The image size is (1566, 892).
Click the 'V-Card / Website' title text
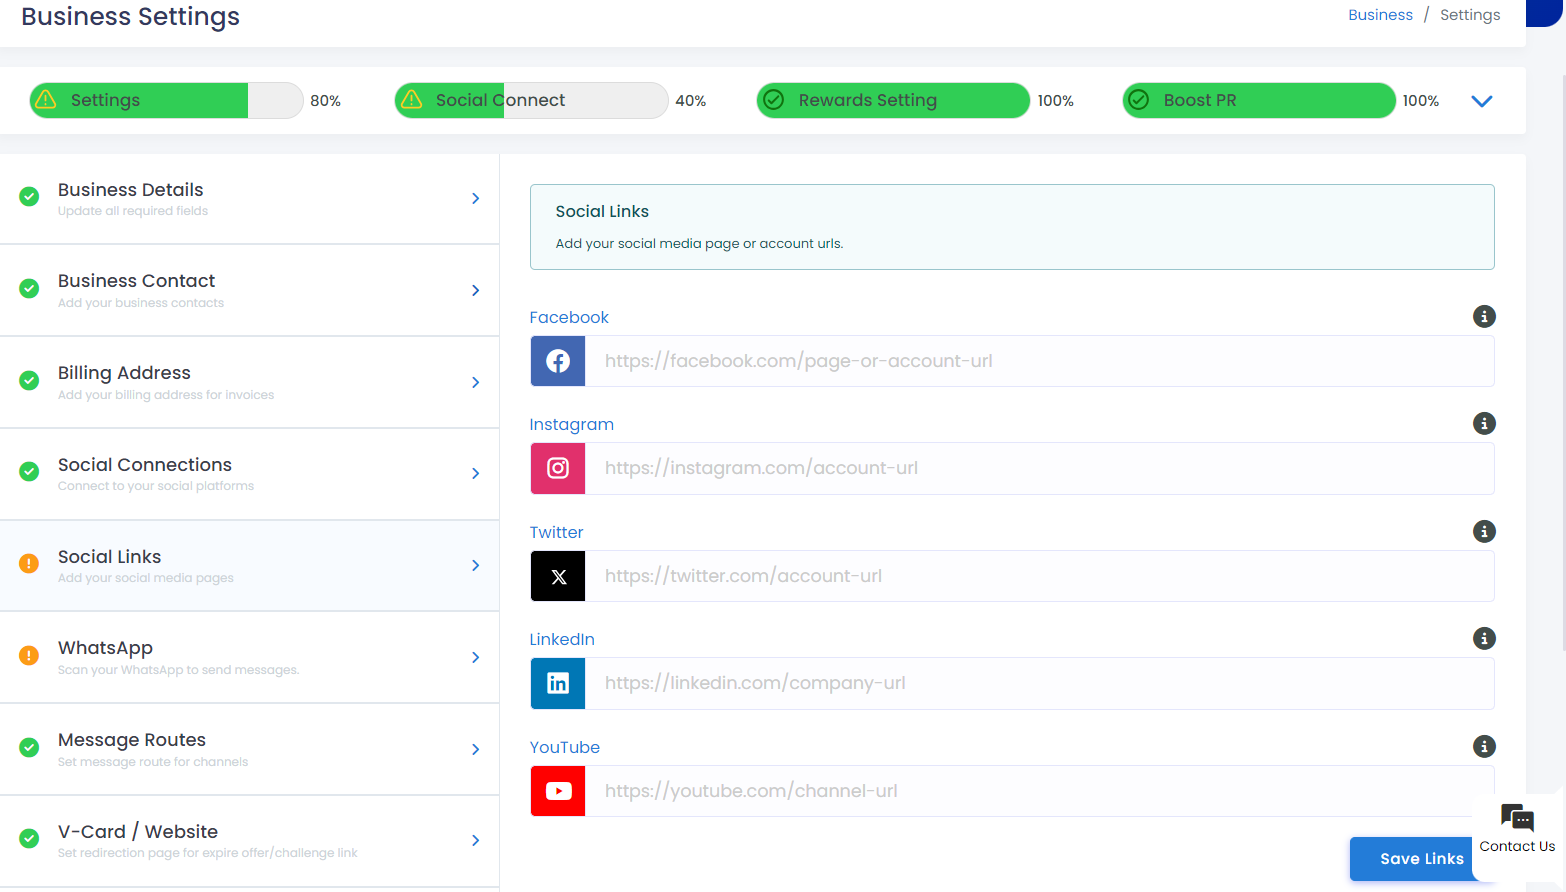pos(138,832)
